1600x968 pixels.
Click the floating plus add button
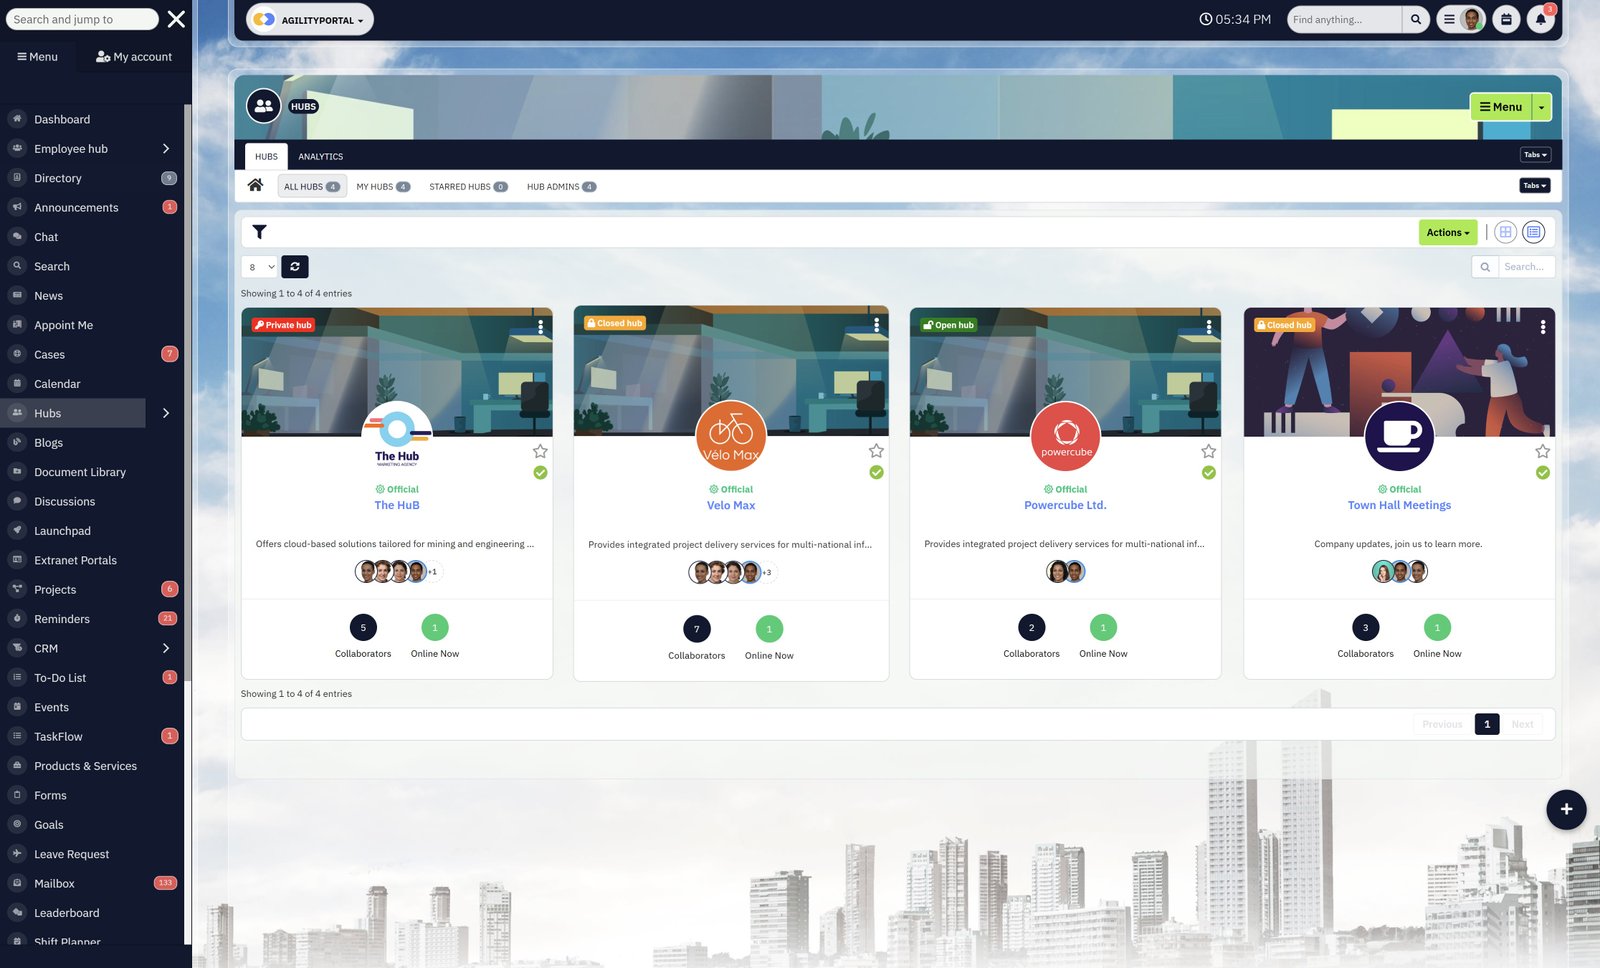pyautogui.click(x=1566, y=809)
